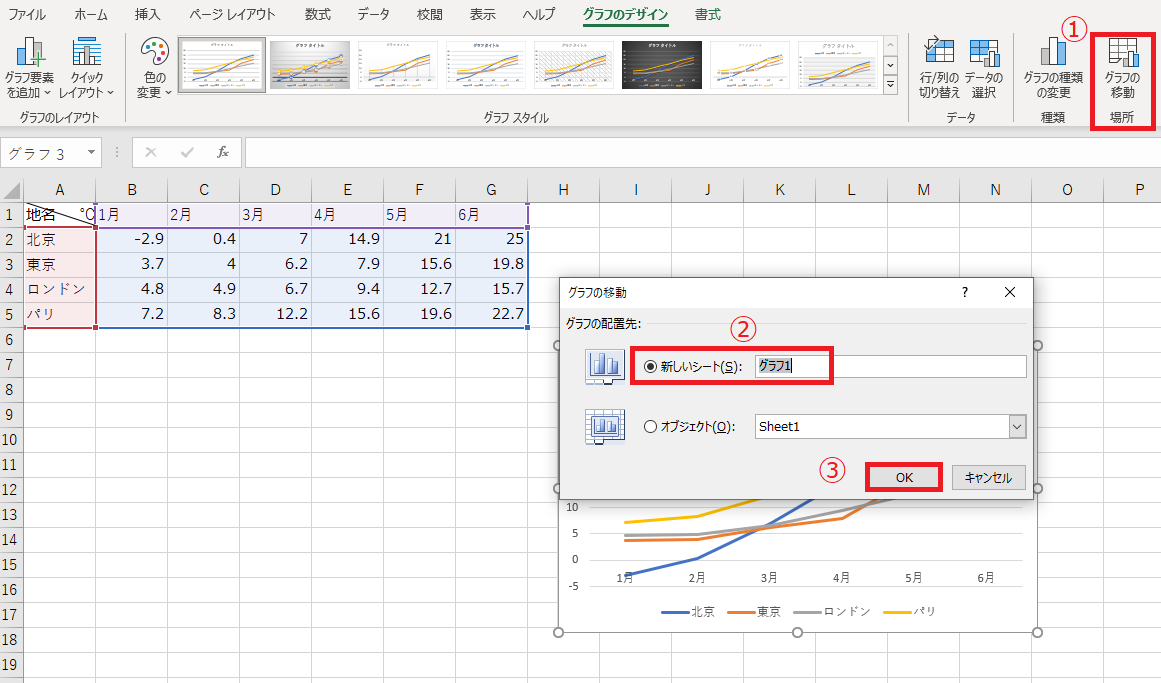
Task: Open the ホーム tab
Action: (x=91, y=14)
